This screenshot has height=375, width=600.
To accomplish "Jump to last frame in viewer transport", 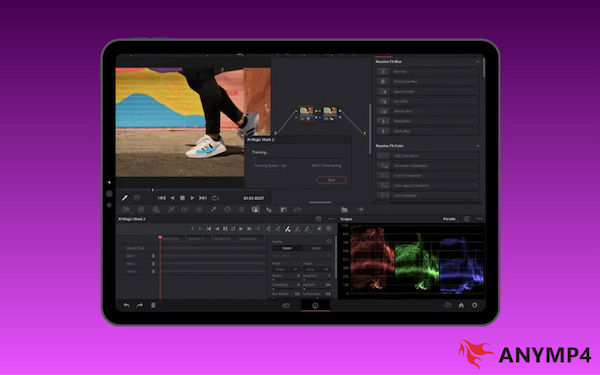I will (203, 198).
